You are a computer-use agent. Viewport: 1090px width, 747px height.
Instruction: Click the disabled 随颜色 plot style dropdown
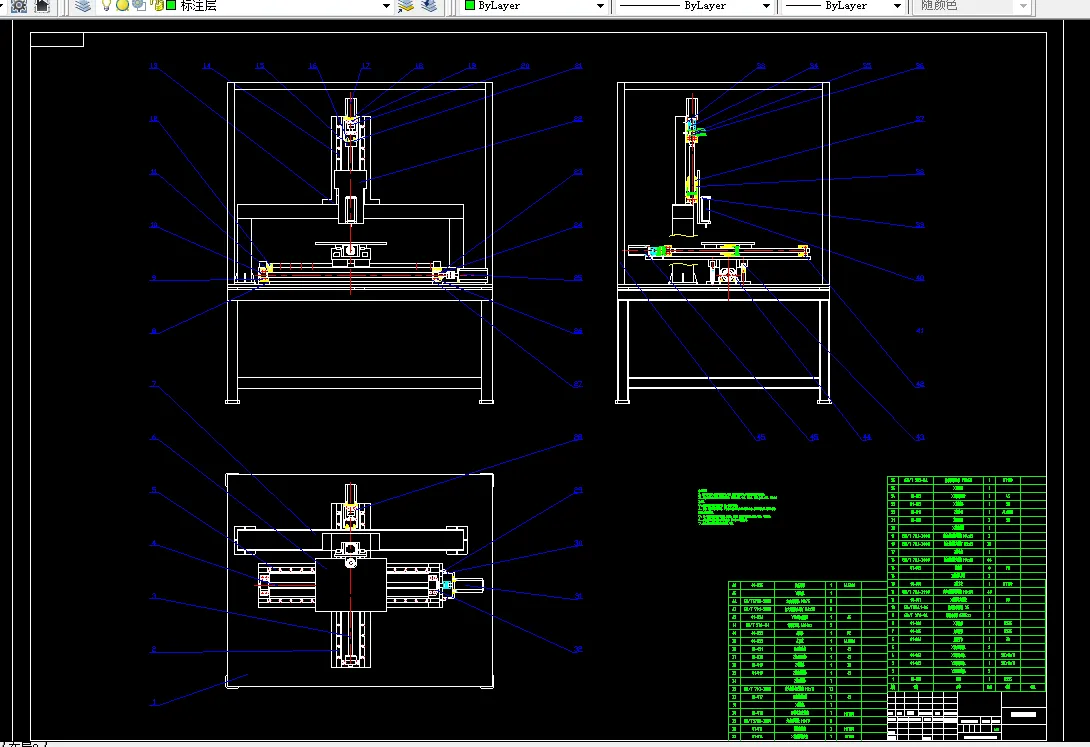pos(973,6)
